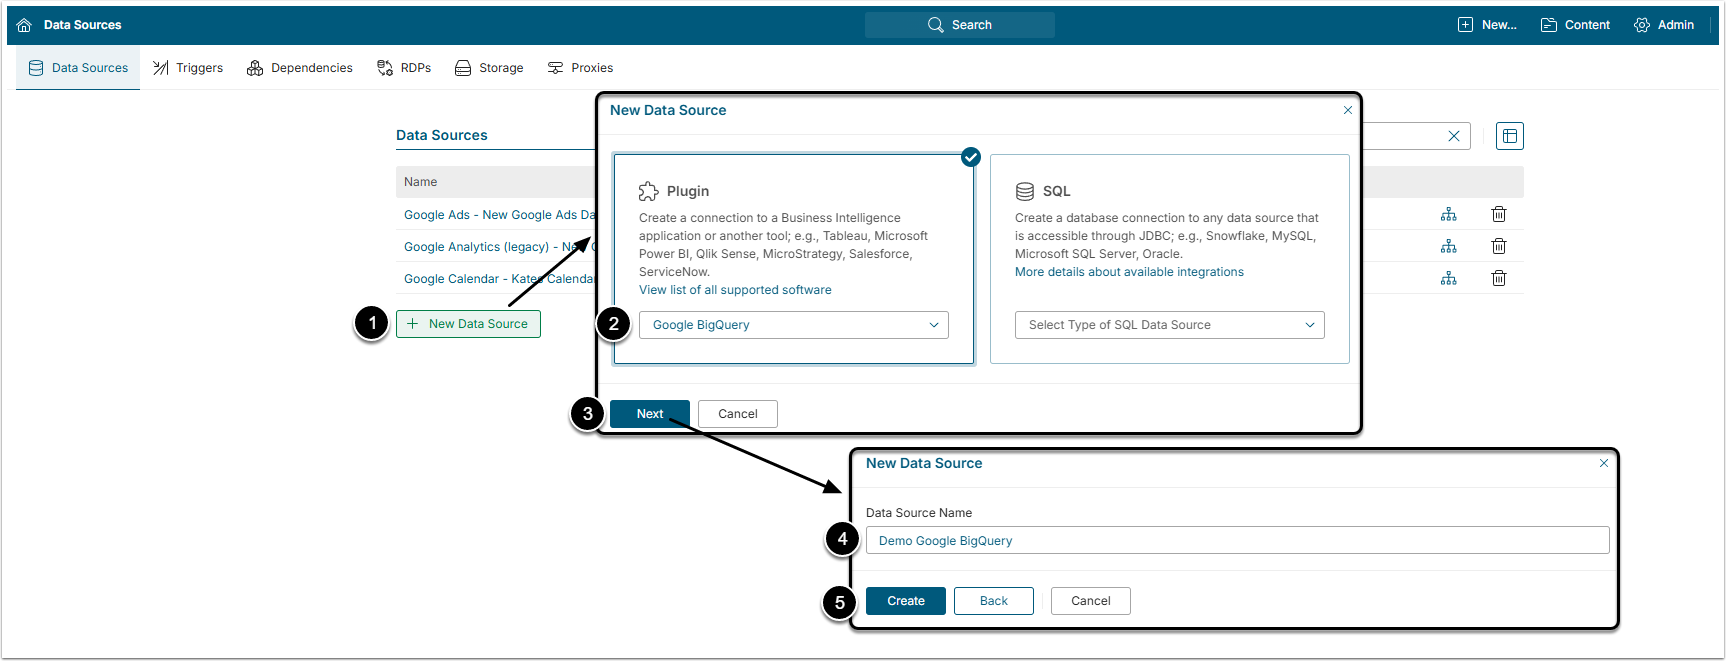Viewport: 1726px width, 661px height.
Task: Open the Content menu in header
Action: (x=1575, y=25)
